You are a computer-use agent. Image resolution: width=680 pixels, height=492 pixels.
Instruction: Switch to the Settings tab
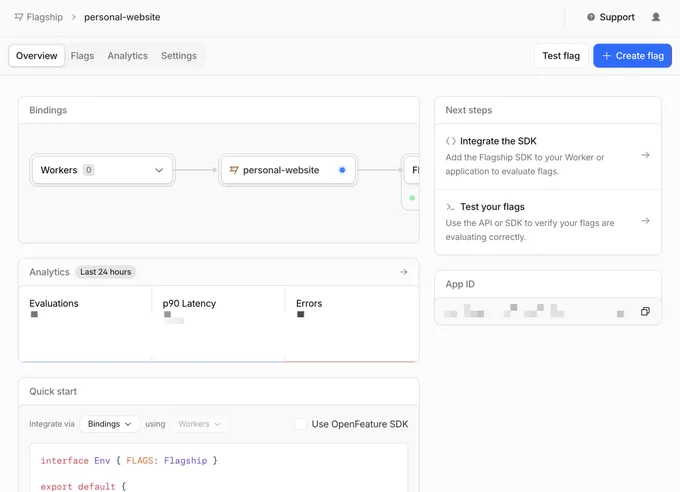click(x=179, y=56)
